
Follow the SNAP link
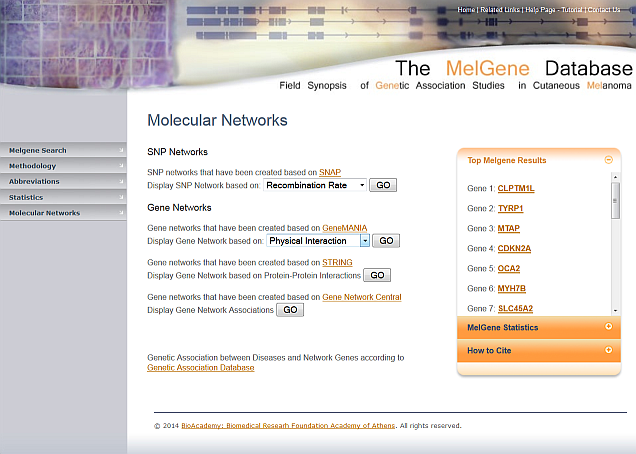[330, 172]
